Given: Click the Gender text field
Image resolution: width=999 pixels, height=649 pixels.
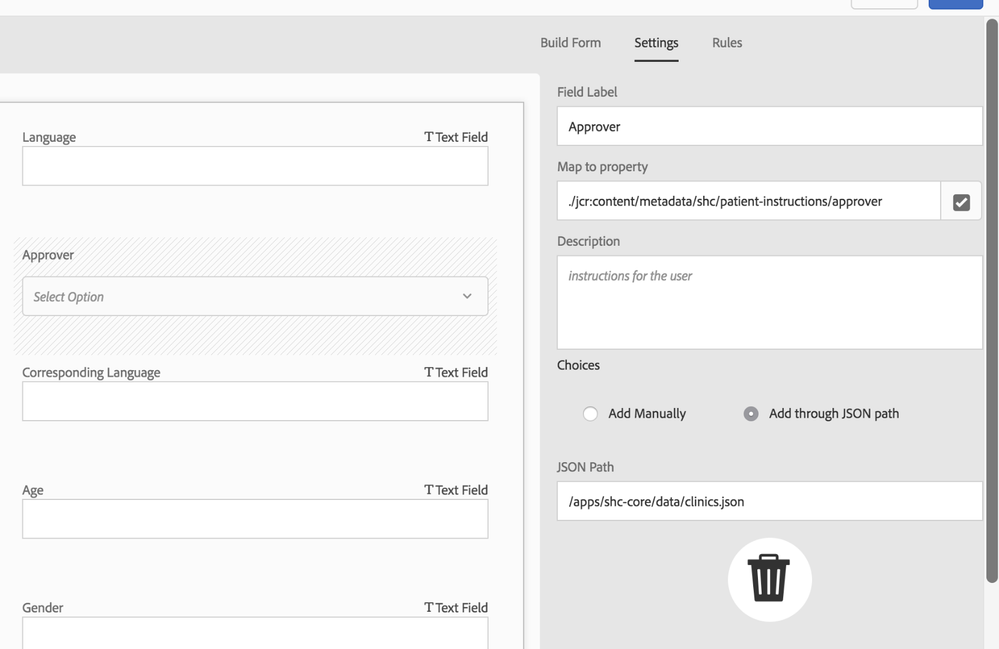Looking at the screenshot, I should (255, 633).
